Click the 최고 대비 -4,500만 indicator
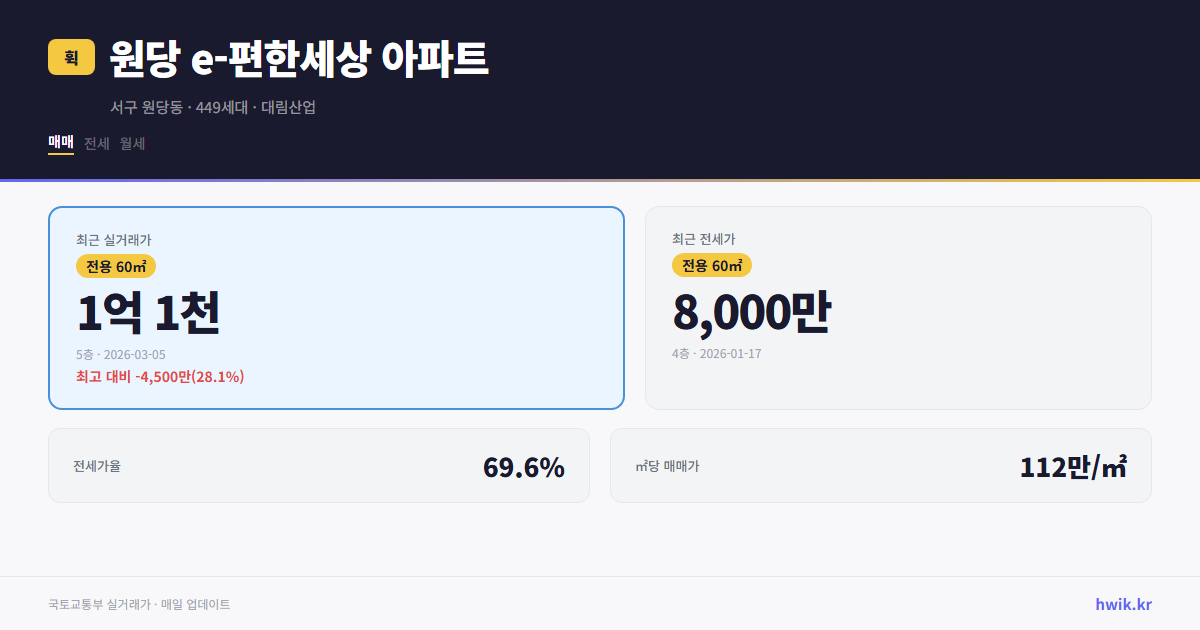Viewport: 1200px width, 630px height. pos(160,378)
